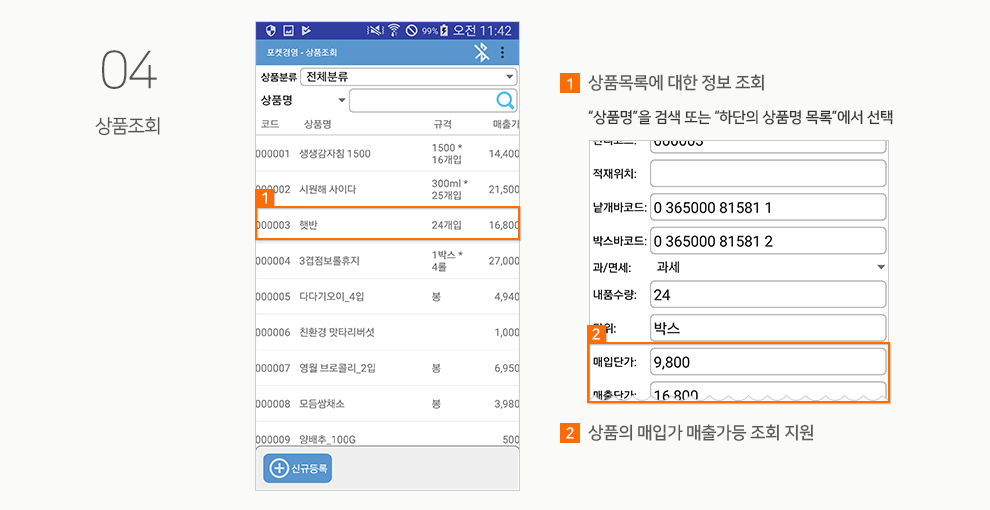Viewport: 990px width, 510px height.
Task: Tap the clock showing 오전 11:42
Action: (482, 30)
